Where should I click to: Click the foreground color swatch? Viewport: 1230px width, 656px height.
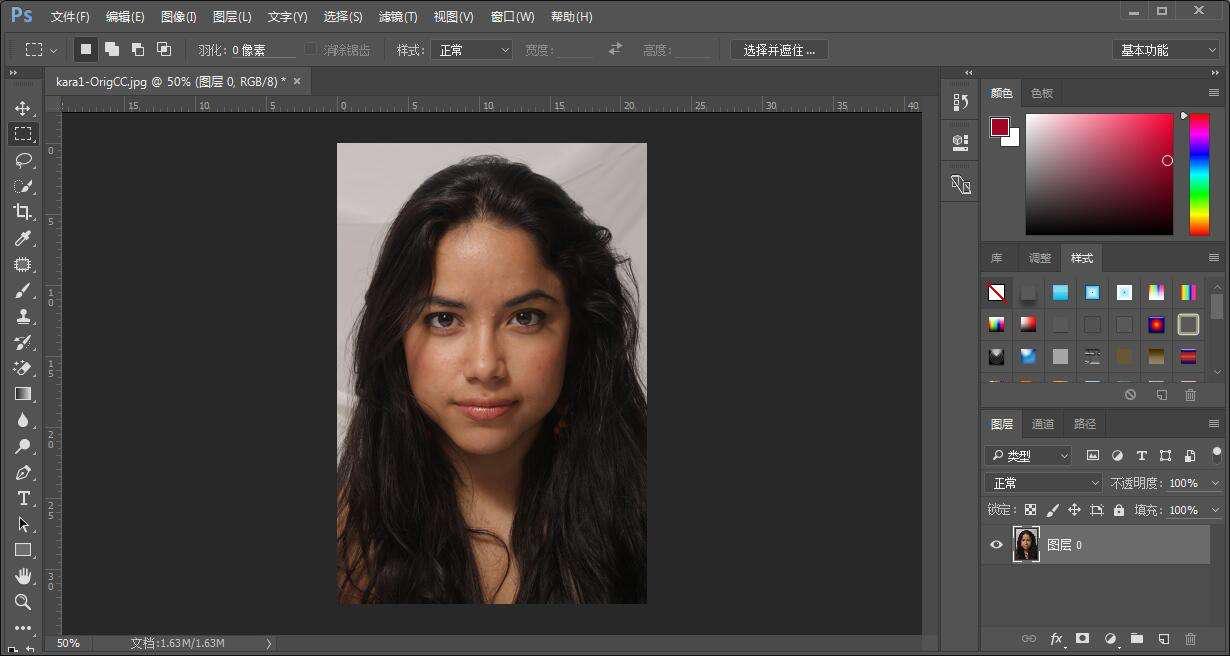tap(1000, 127)
